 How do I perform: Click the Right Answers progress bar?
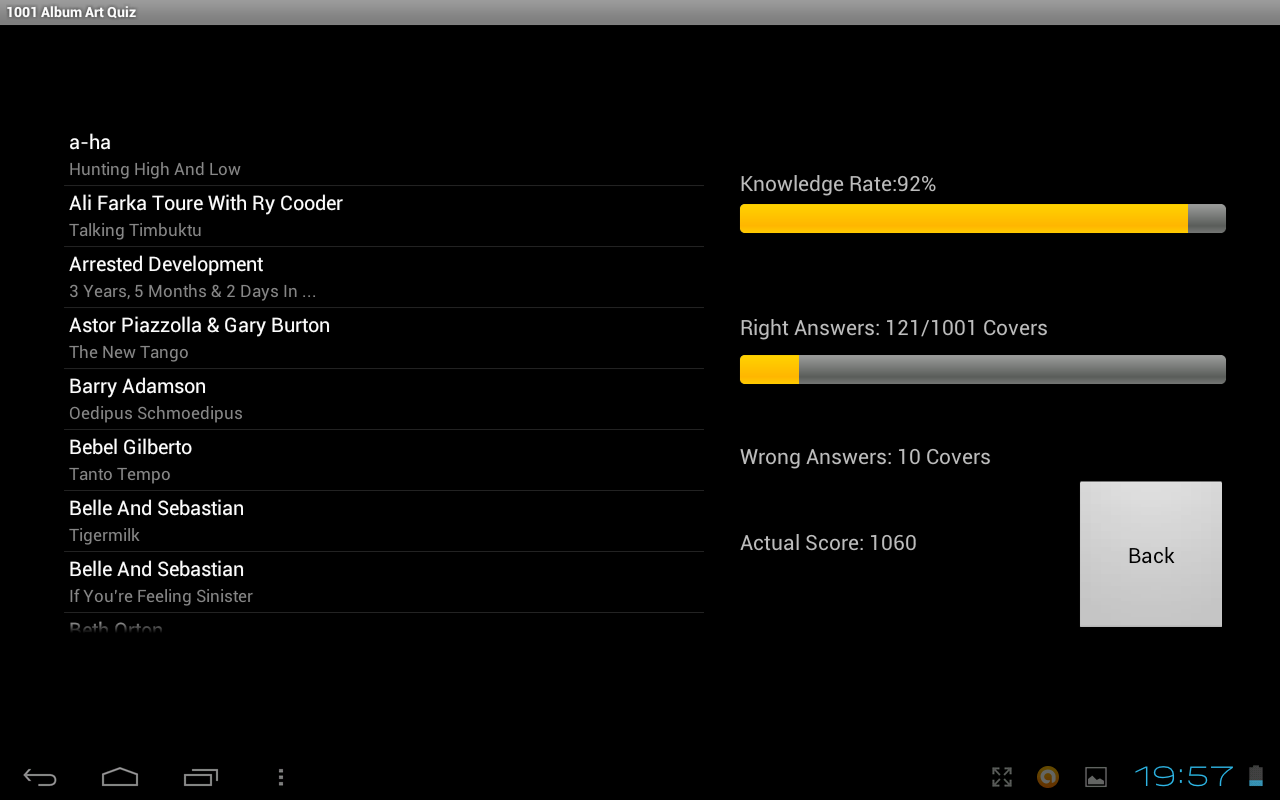(983, 369)
